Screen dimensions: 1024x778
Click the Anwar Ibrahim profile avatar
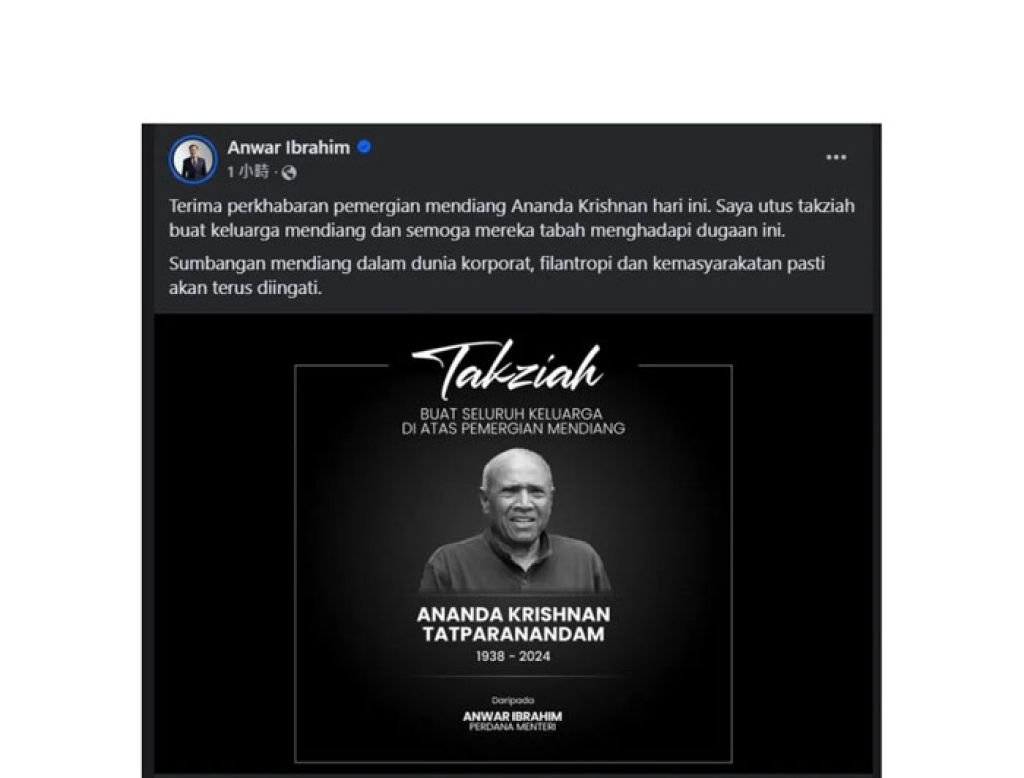(x=193, y=159)
